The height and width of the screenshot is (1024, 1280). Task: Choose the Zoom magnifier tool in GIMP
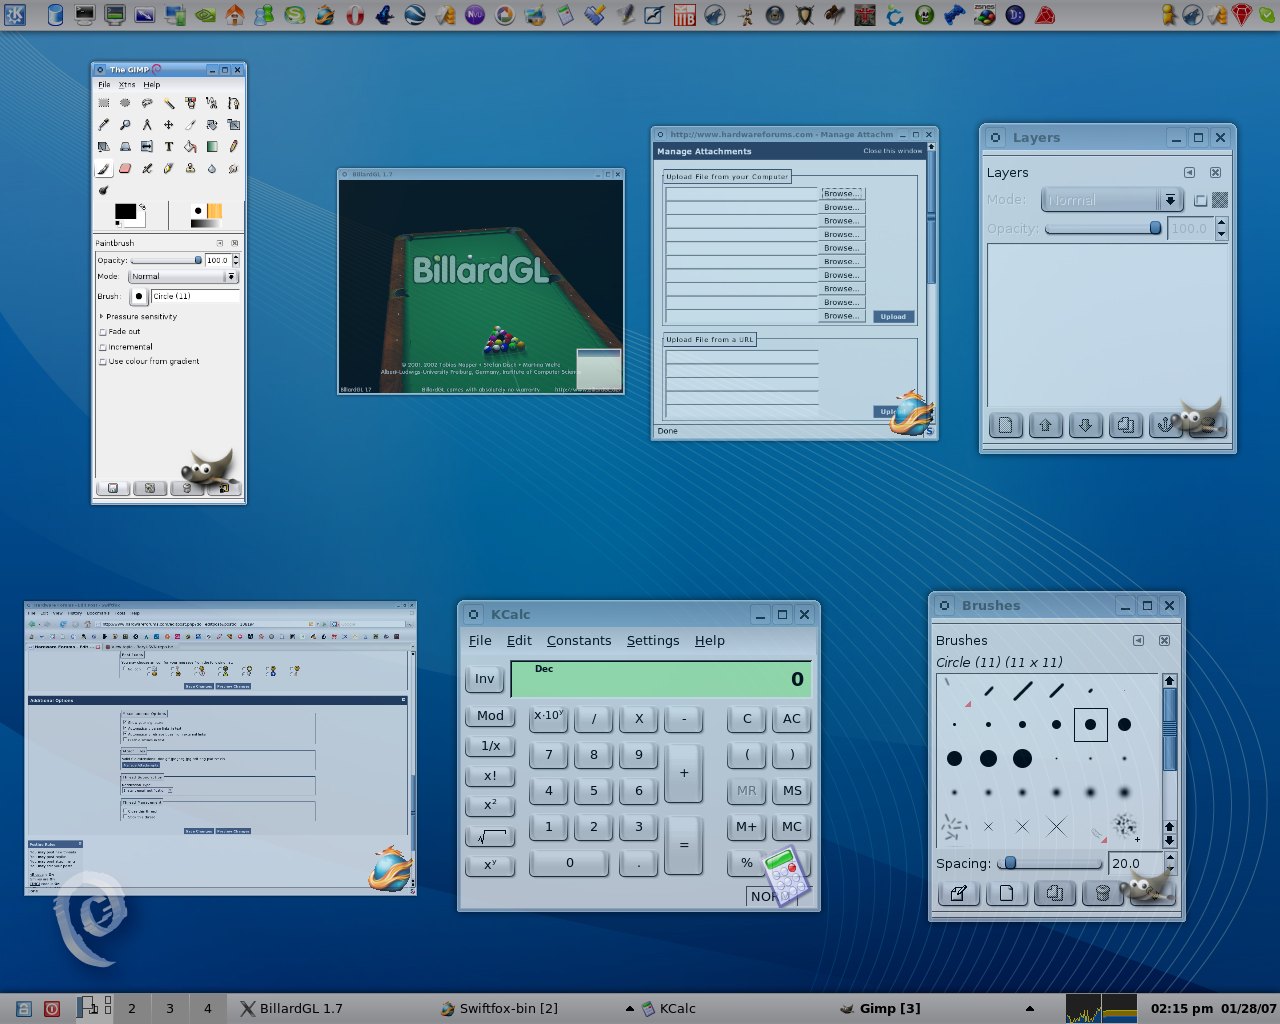125,125
